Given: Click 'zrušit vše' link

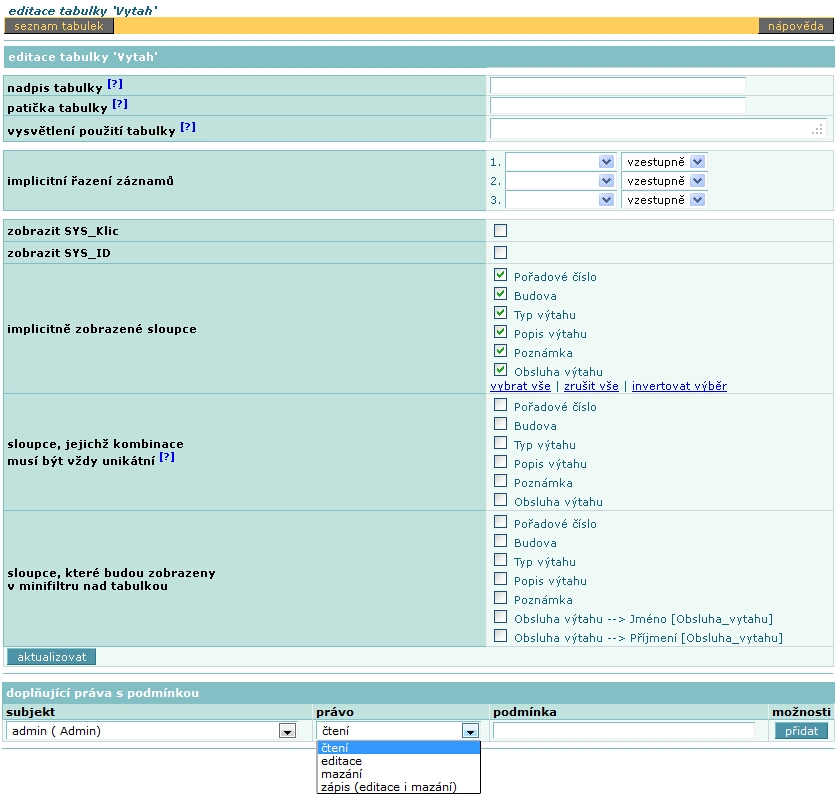Looking at the screenshot, I should [x=591, y=386].
